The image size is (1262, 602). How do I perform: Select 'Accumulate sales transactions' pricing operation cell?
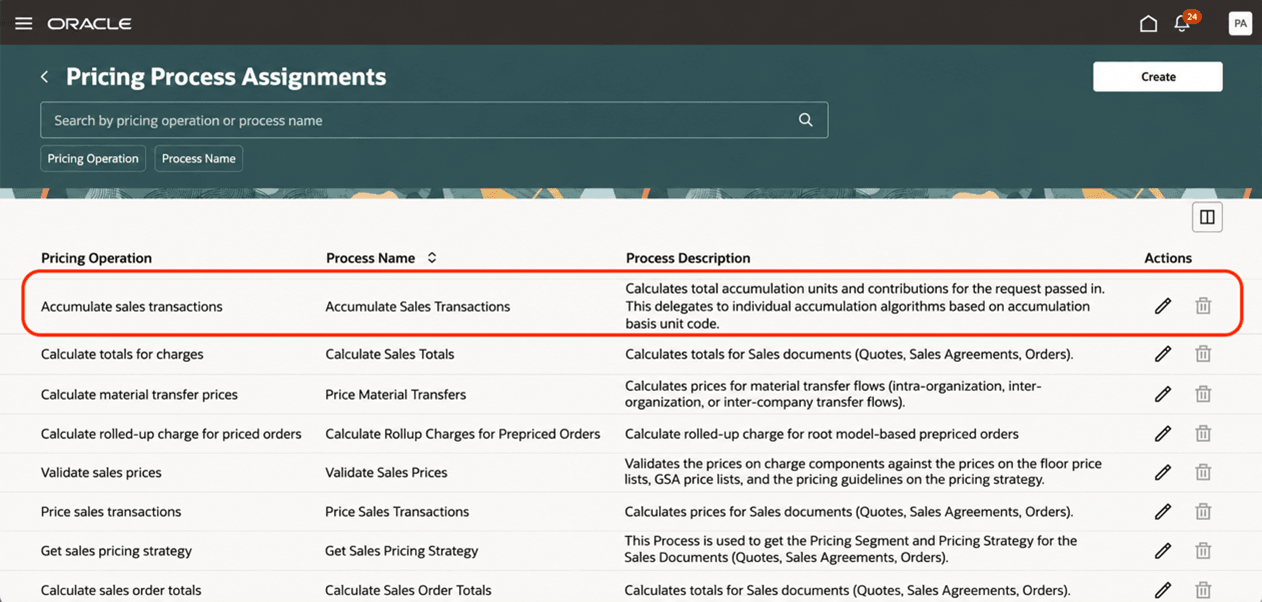pyautogui.click(x=132, y=307)
